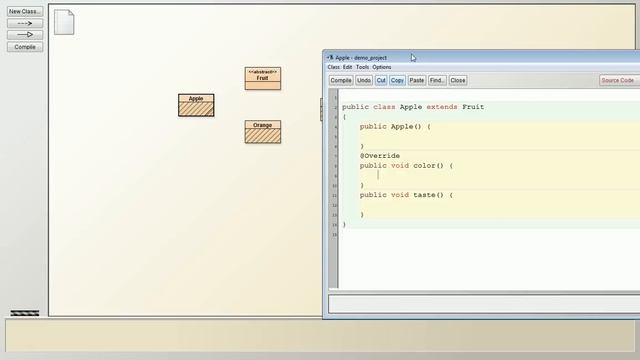Select the Orange class box
The image size is (640, 360).
(x=262, y=131)
